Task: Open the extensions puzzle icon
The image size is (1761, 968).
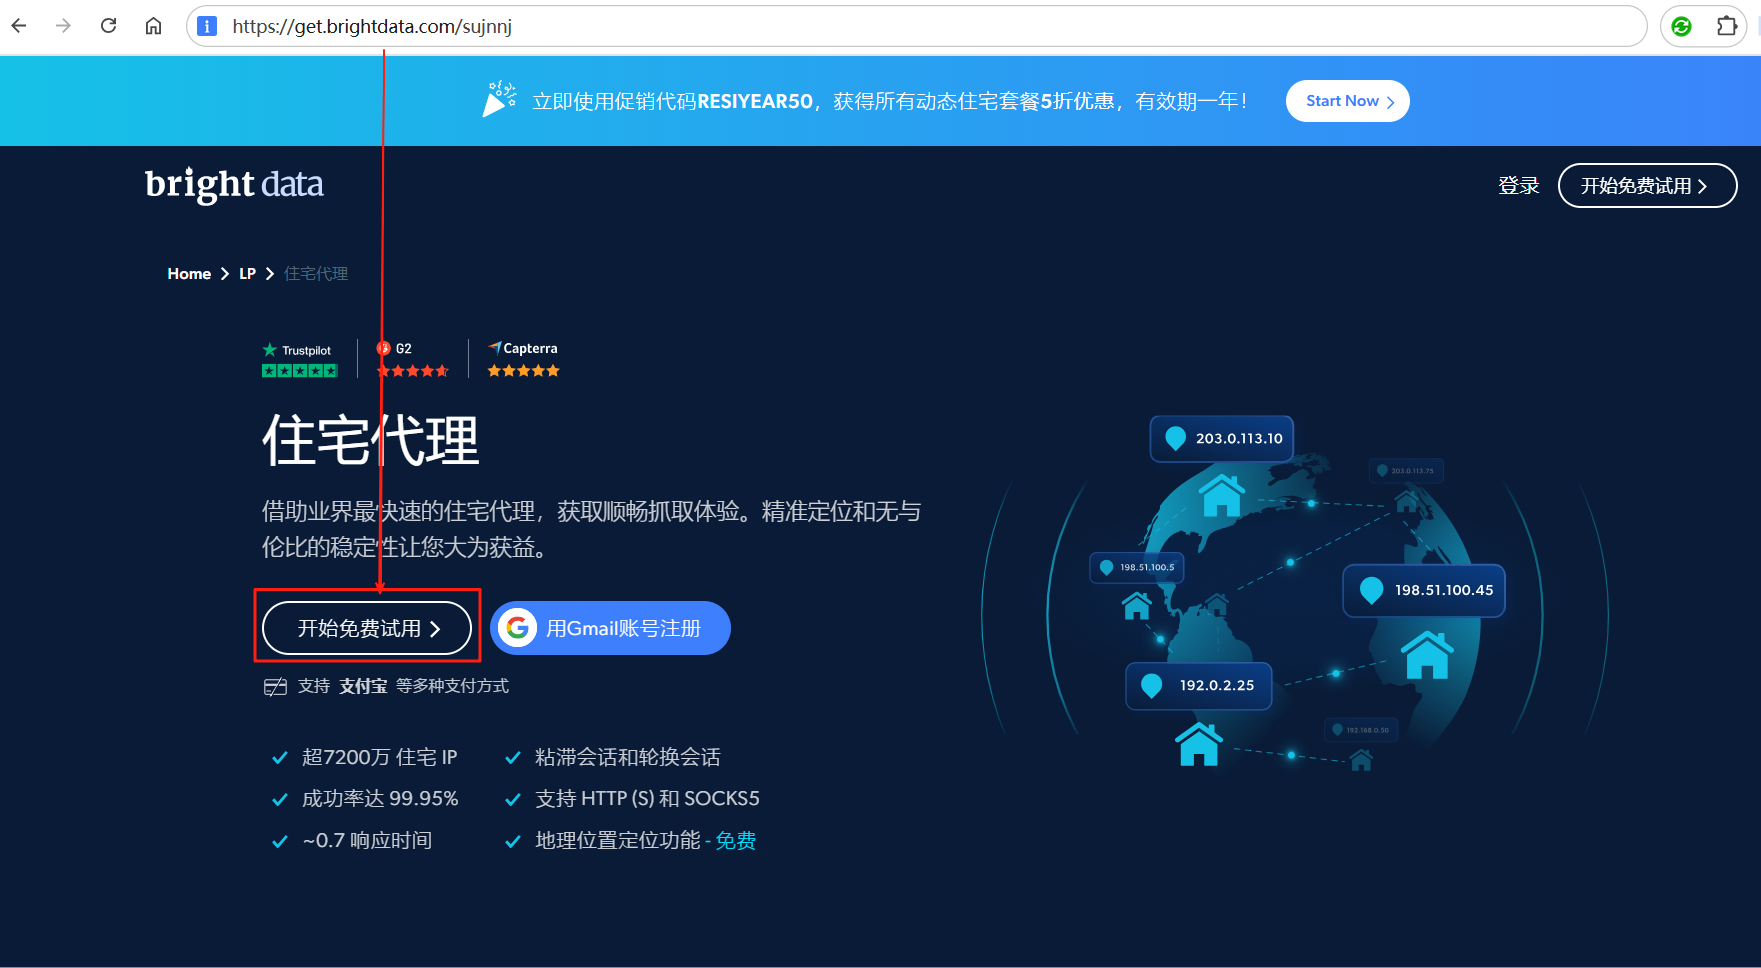Action: 1727,26
